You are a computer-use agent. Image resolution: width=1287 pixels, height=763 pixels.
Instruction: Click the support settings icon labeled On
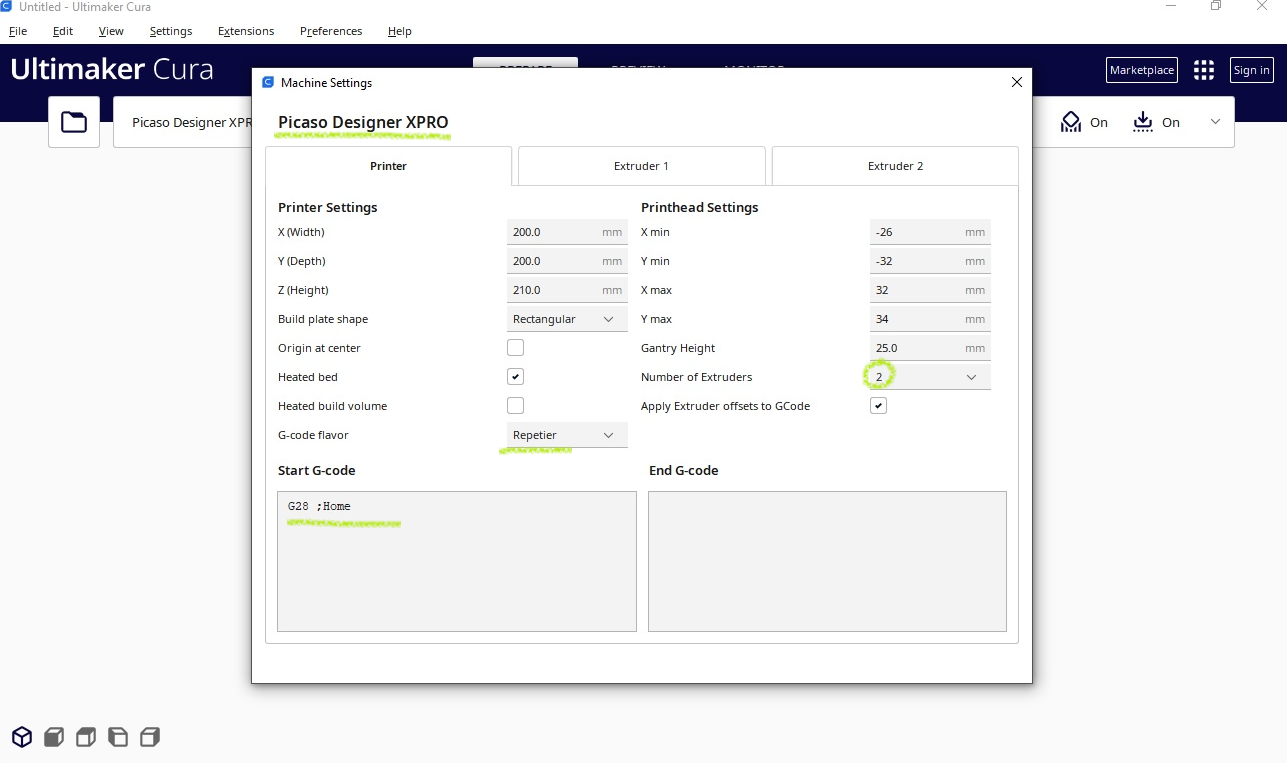tap(1071, 122)
